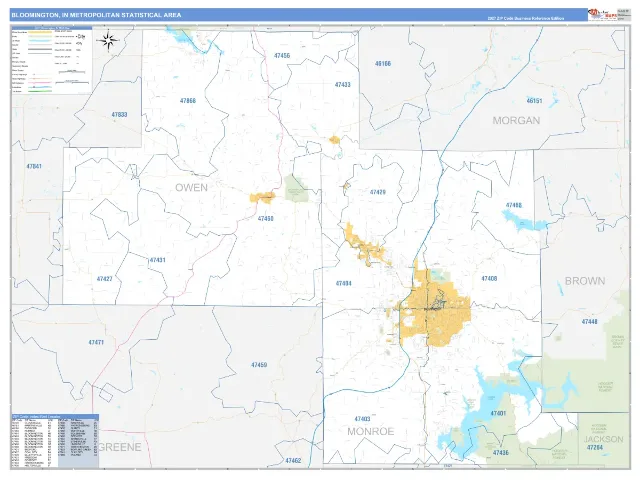Select ZIP code 47436

tap(500, 453)
